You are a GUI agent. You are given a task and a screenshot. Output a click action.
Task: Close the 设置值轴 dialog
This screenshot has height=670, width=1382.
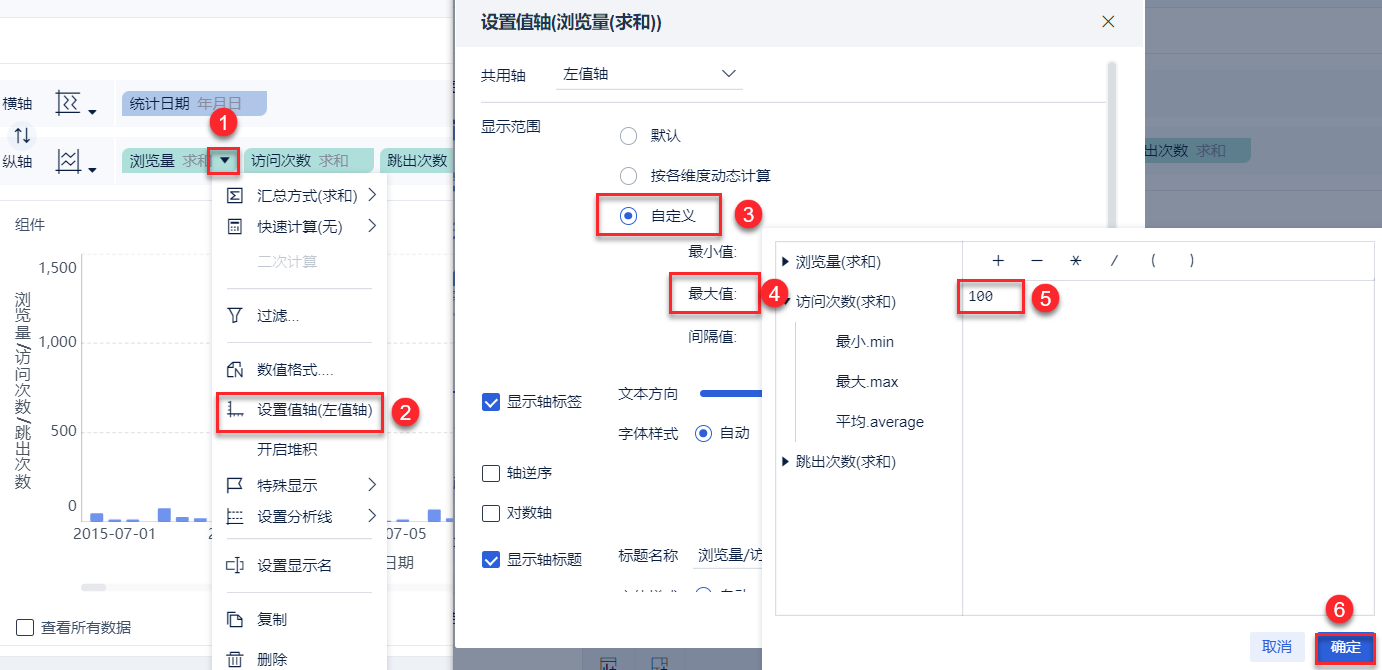(1107, 21)
